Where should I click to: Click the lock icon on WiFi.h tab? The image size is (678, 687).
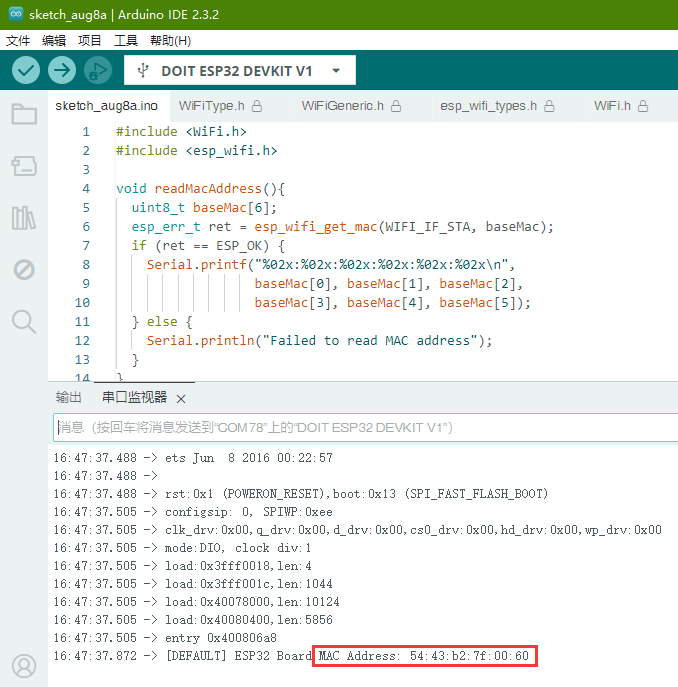point(643,106)
